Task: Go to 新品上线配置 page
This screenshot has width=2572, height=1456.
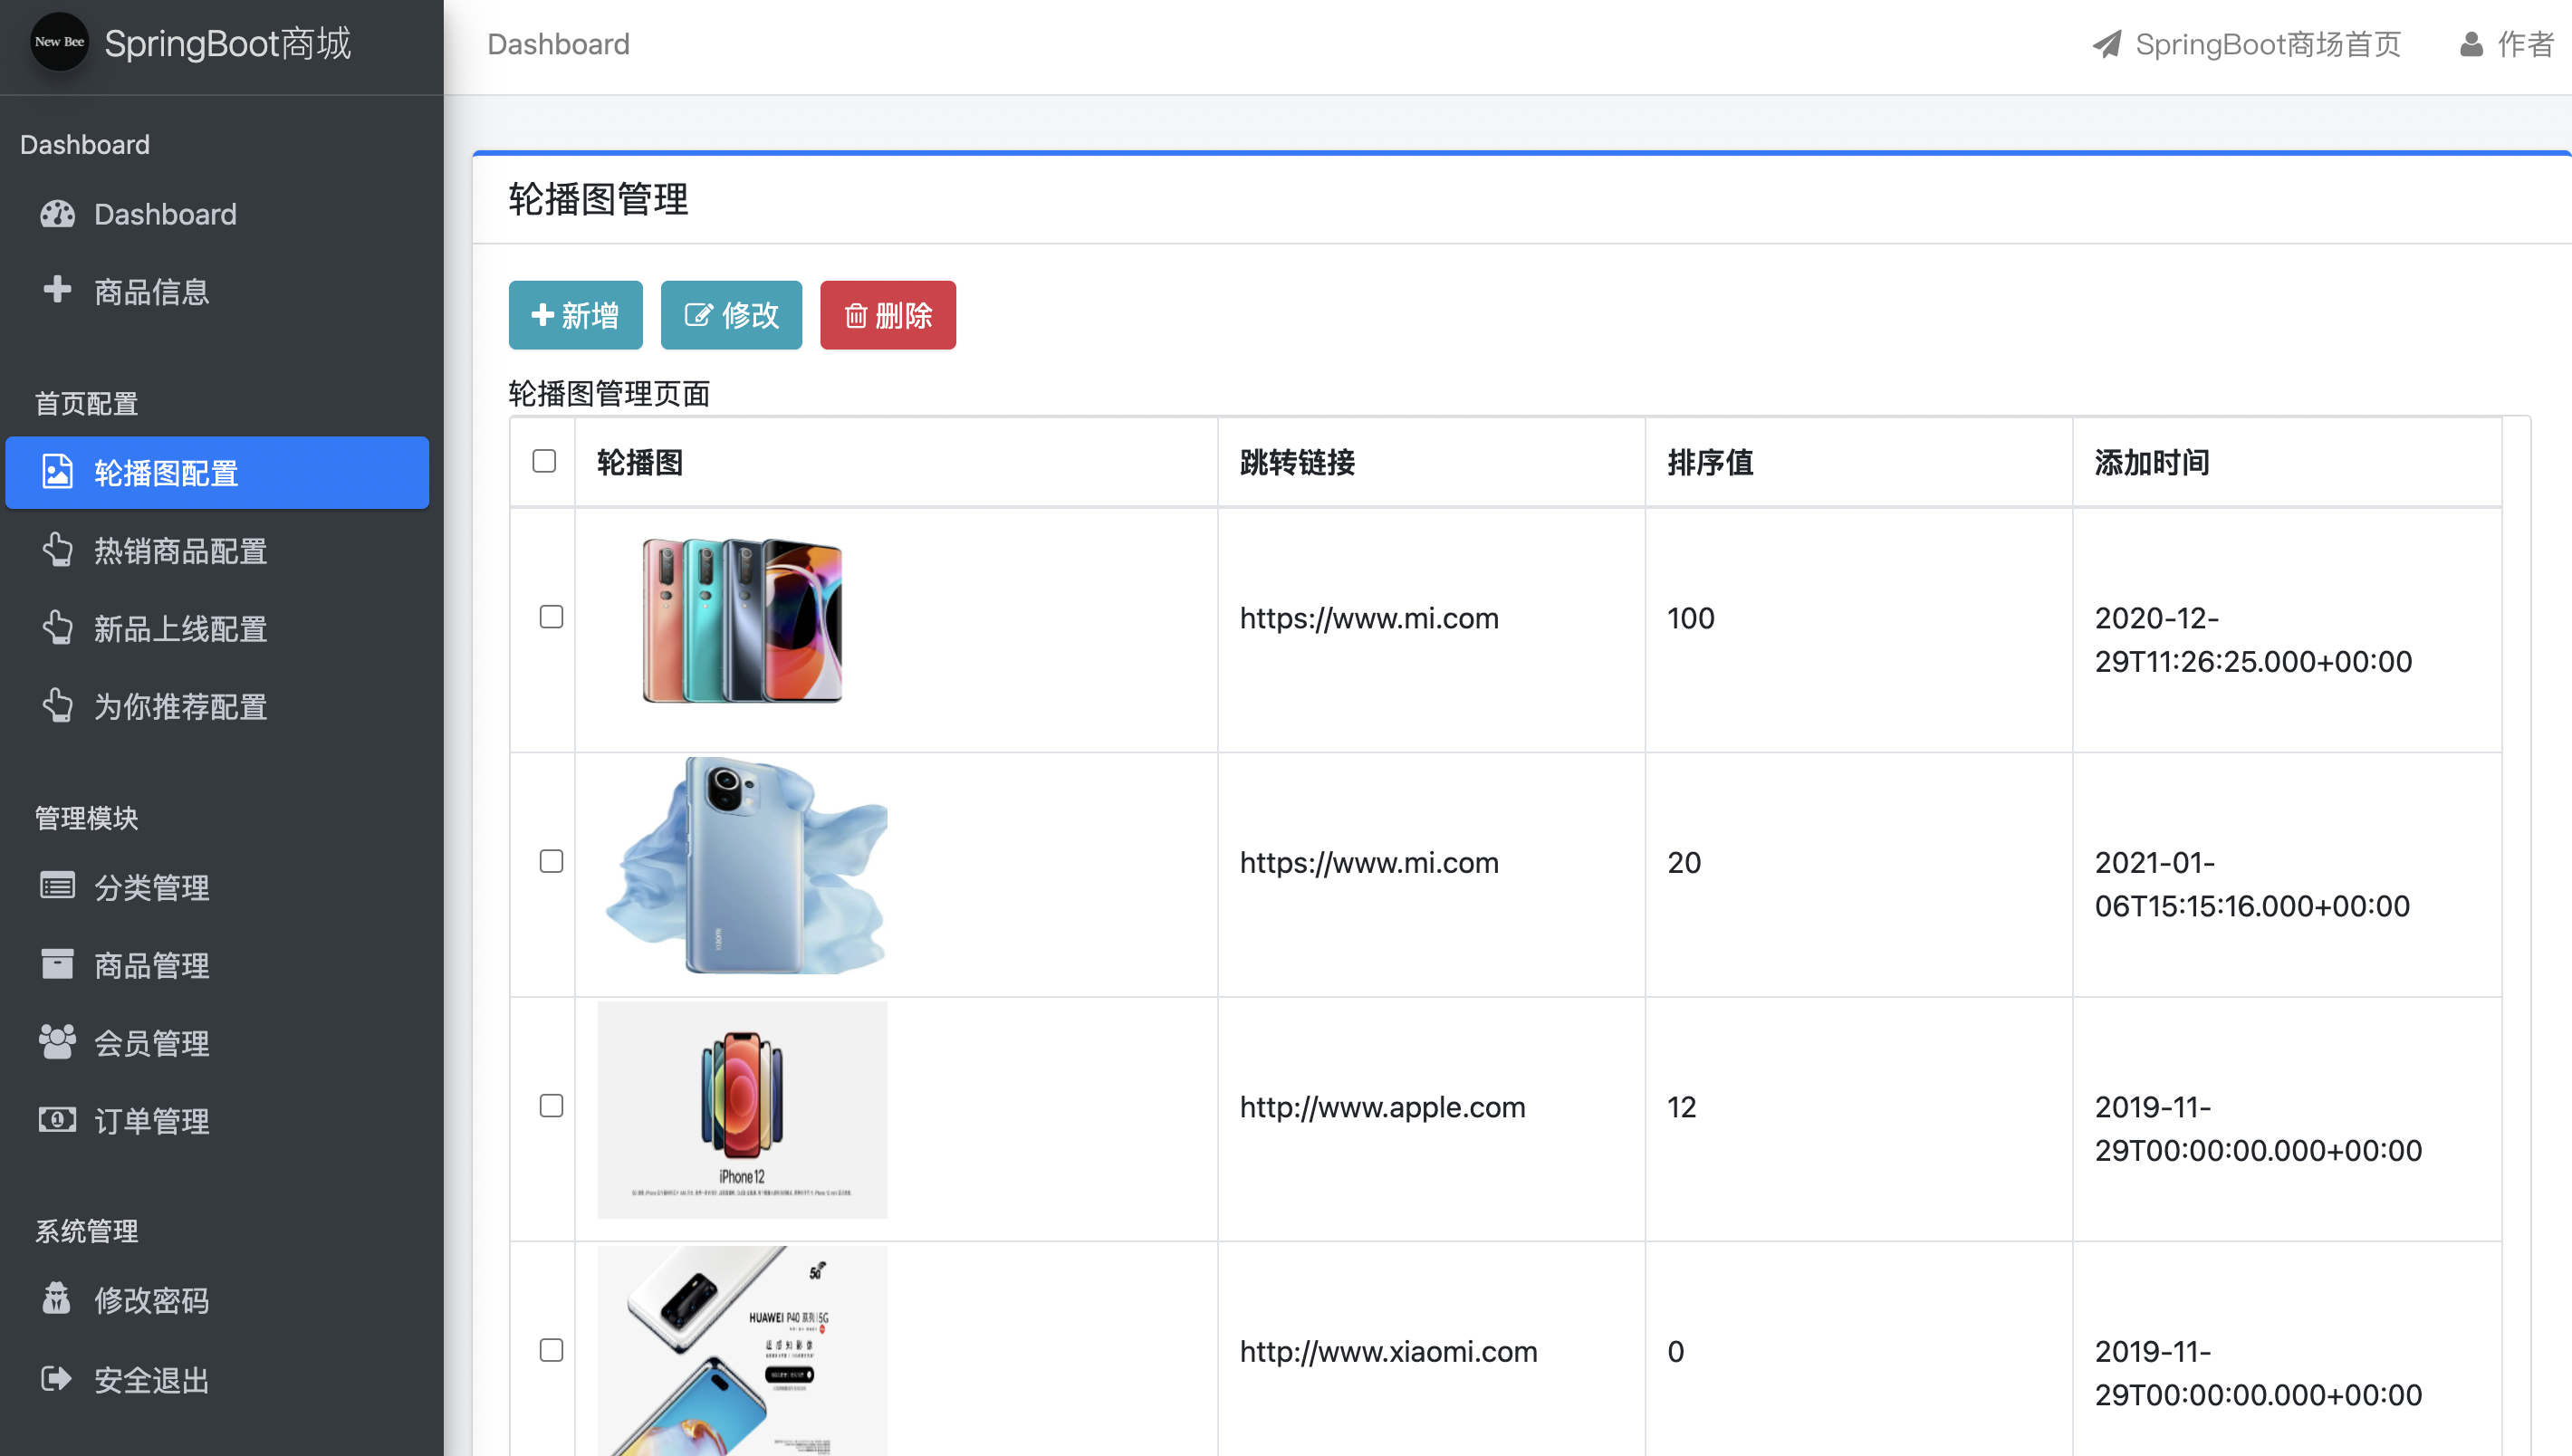Action: (x=180, y=629)
